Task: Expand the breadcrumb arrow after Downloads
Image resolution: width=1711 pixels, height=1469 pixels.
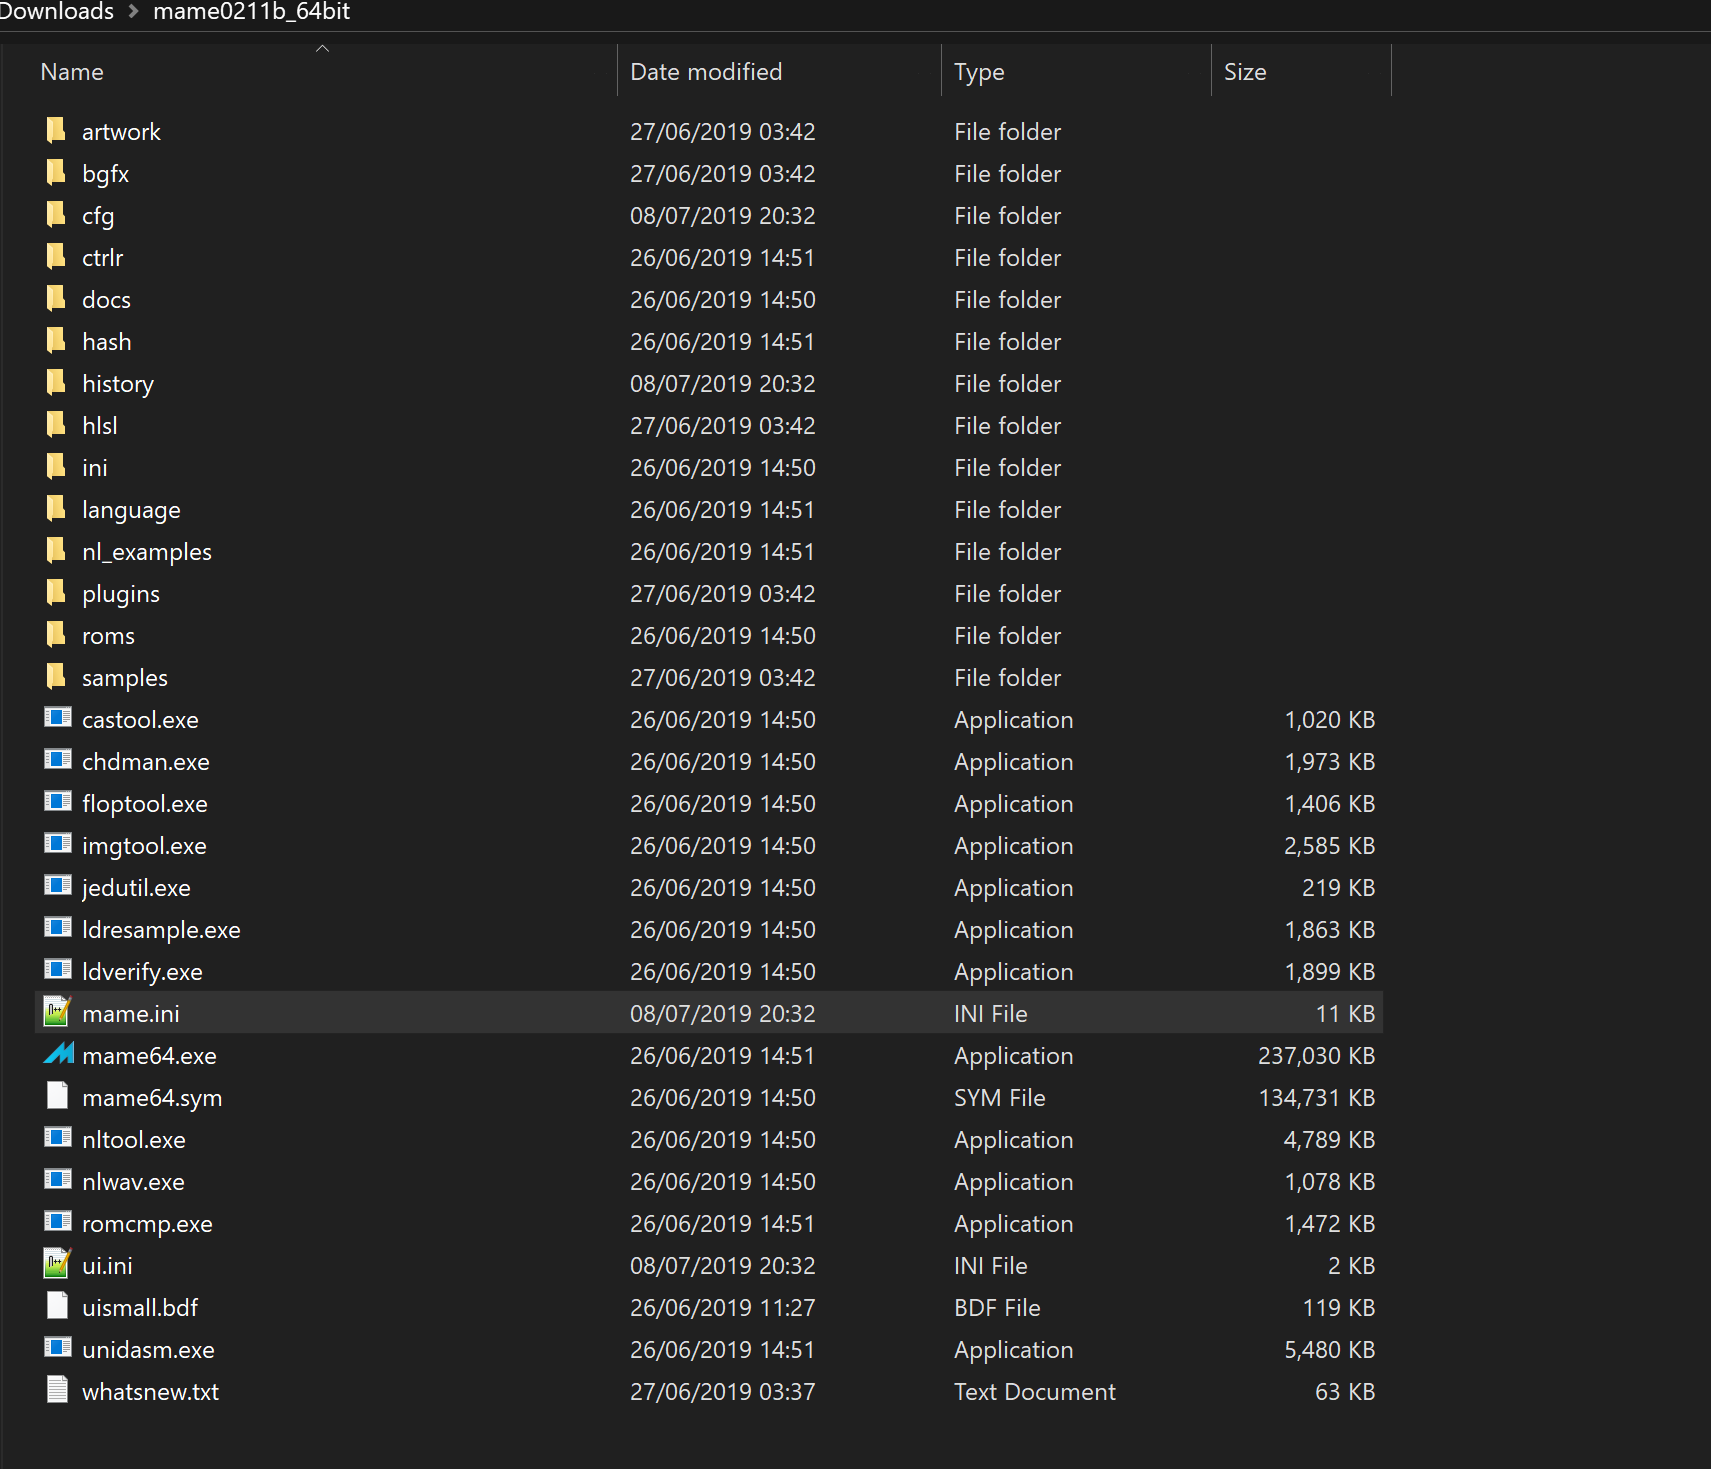Action: point(133,12)
